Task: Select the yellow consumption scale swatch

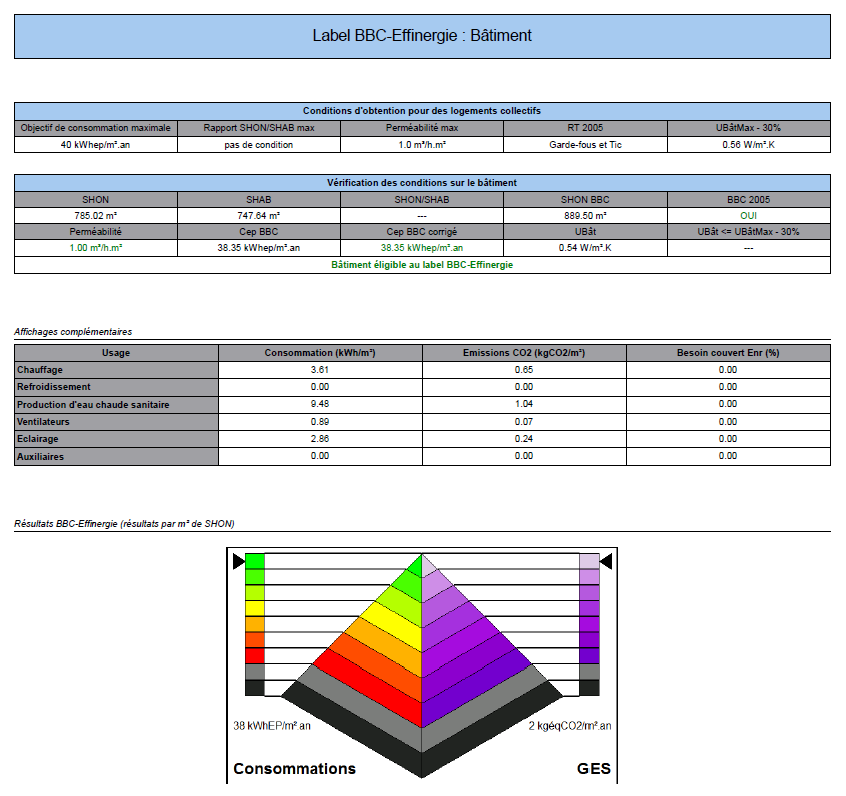Action: pos(255,608)
